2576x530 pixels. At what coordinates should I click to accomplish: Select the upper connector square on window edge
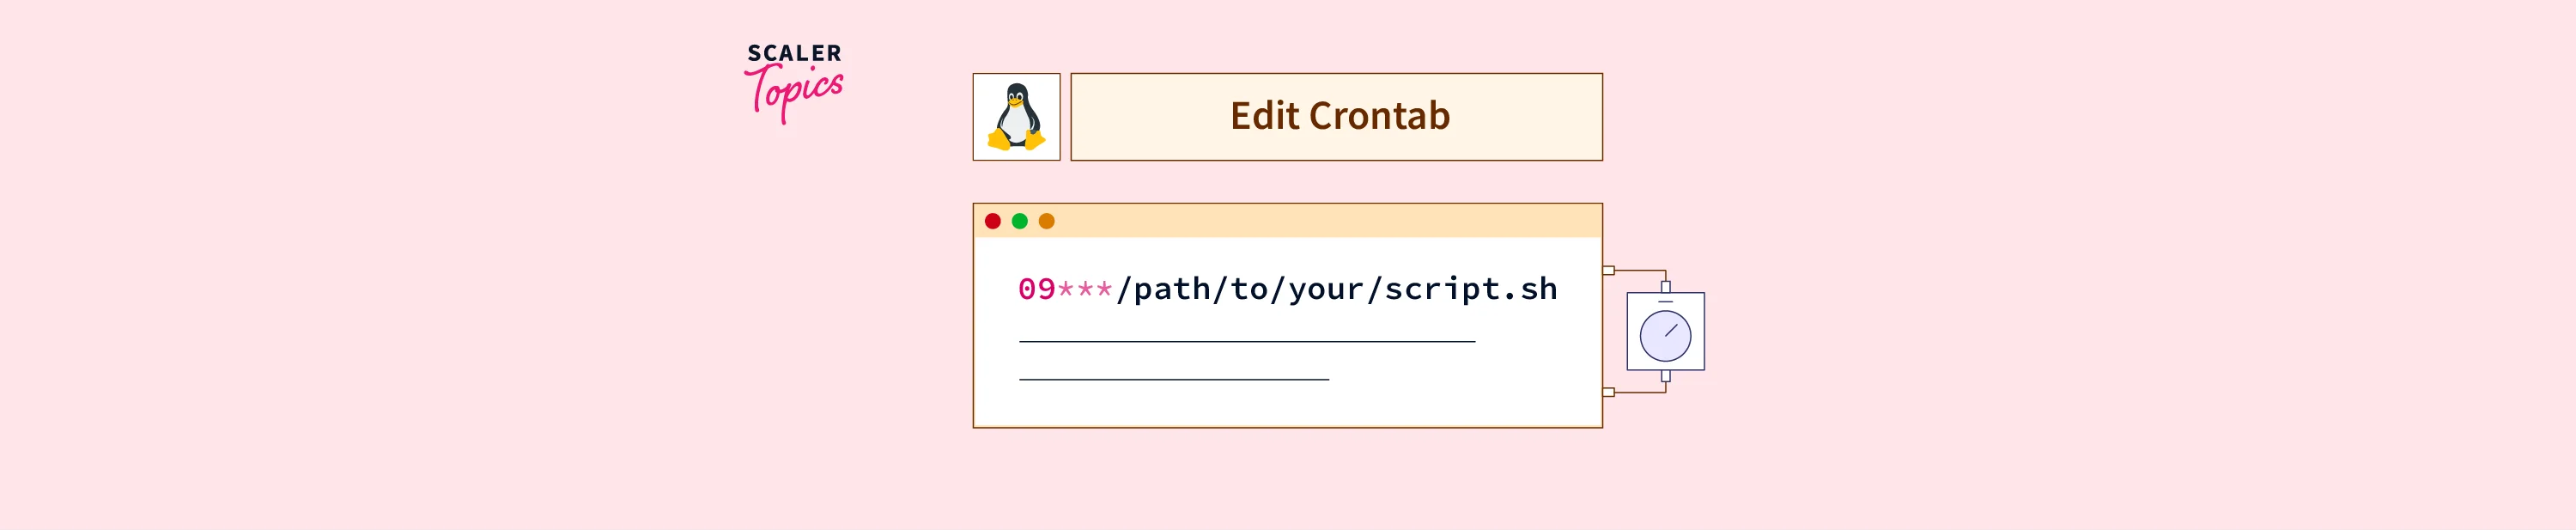[x=1608, y=270]
